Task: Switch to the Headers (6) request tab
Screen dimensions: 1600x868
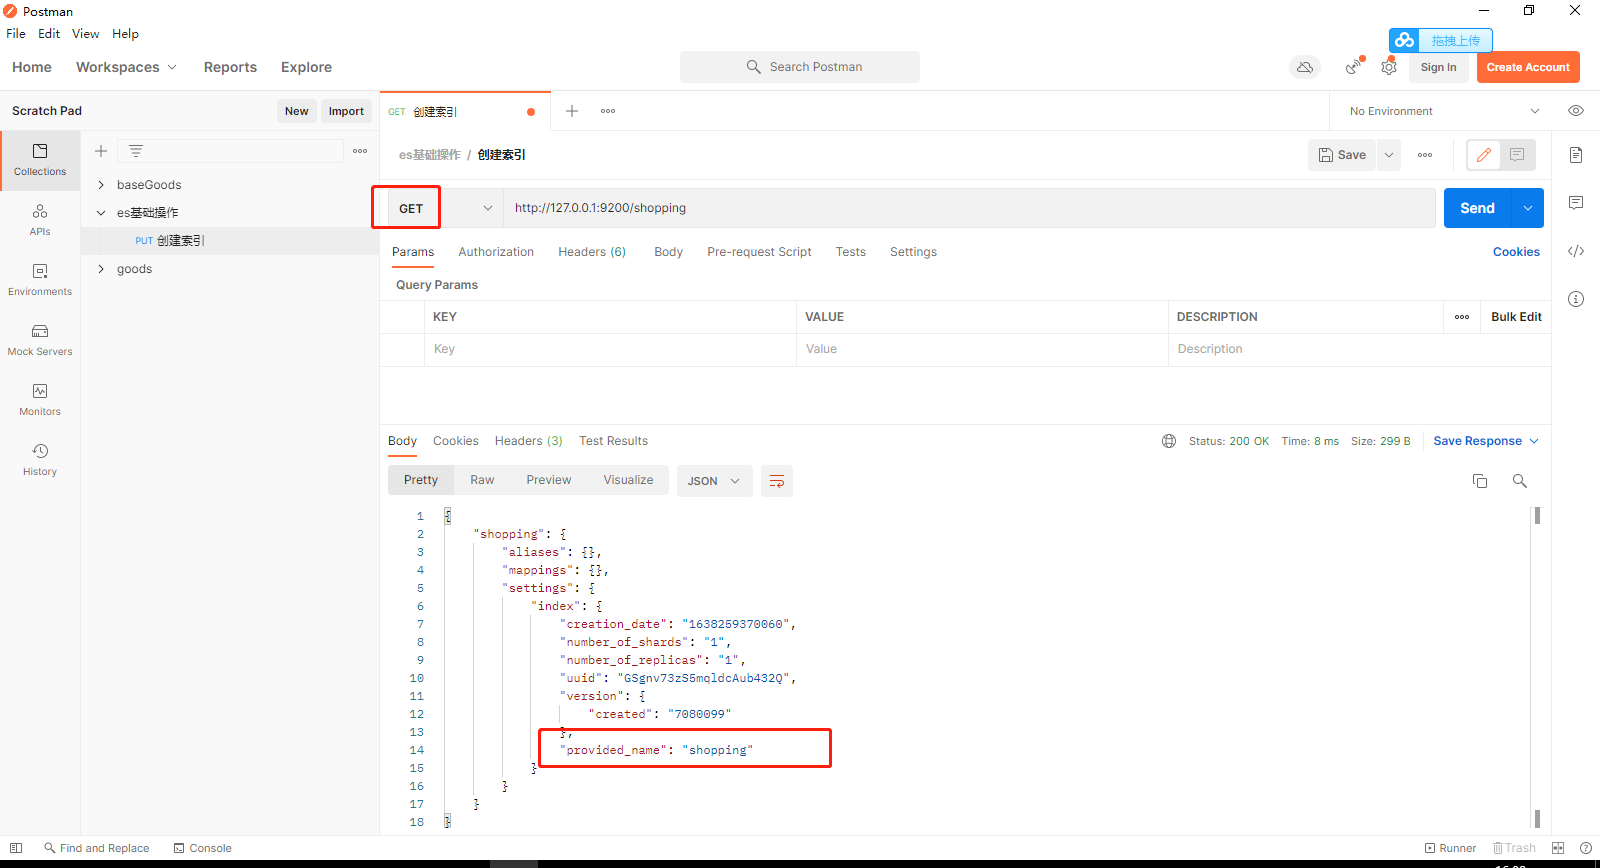Action: [592, 252]
